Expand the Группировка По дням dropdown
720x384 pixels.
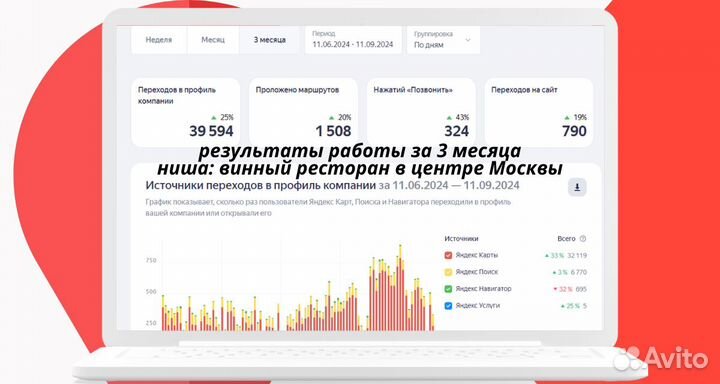(443, 40)
